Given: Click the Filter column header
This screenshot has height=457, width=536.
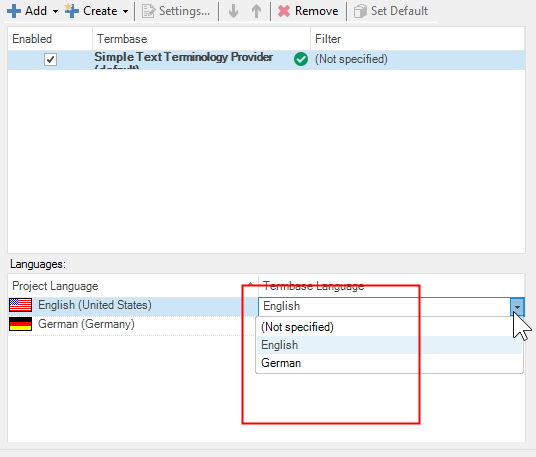Looking at the screenshot, I should coord(417,39).
